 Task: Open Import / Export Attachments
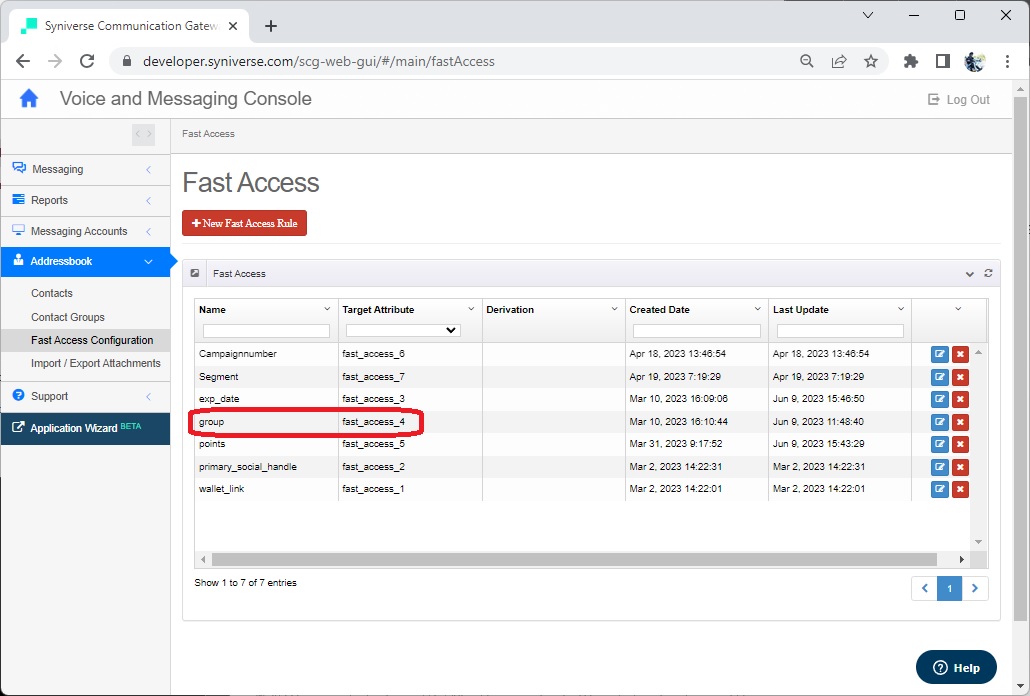click(96, 363)
